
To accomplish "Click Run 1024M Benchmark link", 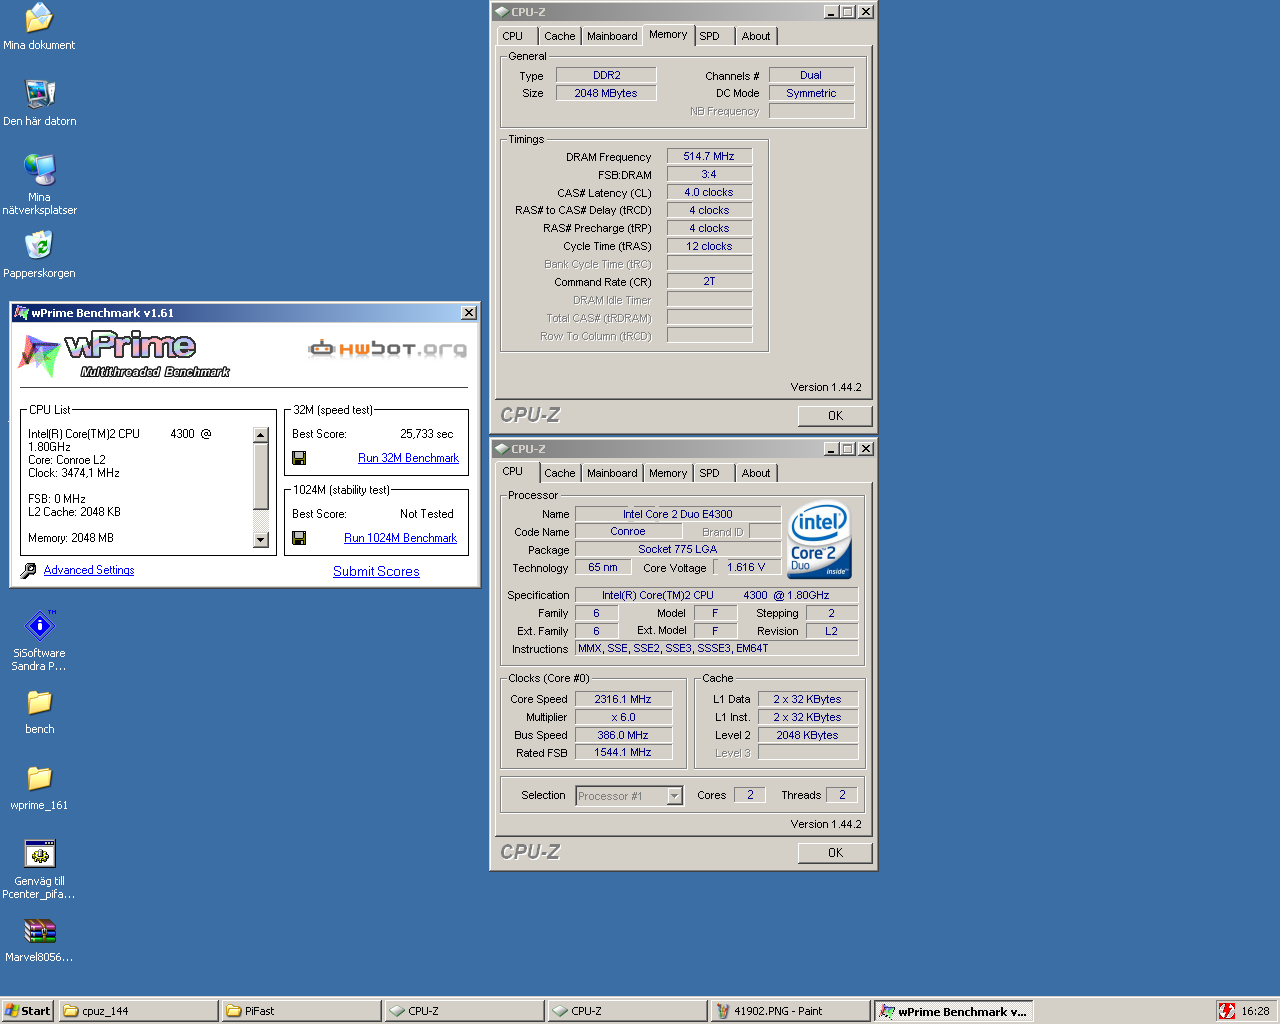I will pos(400,538).
